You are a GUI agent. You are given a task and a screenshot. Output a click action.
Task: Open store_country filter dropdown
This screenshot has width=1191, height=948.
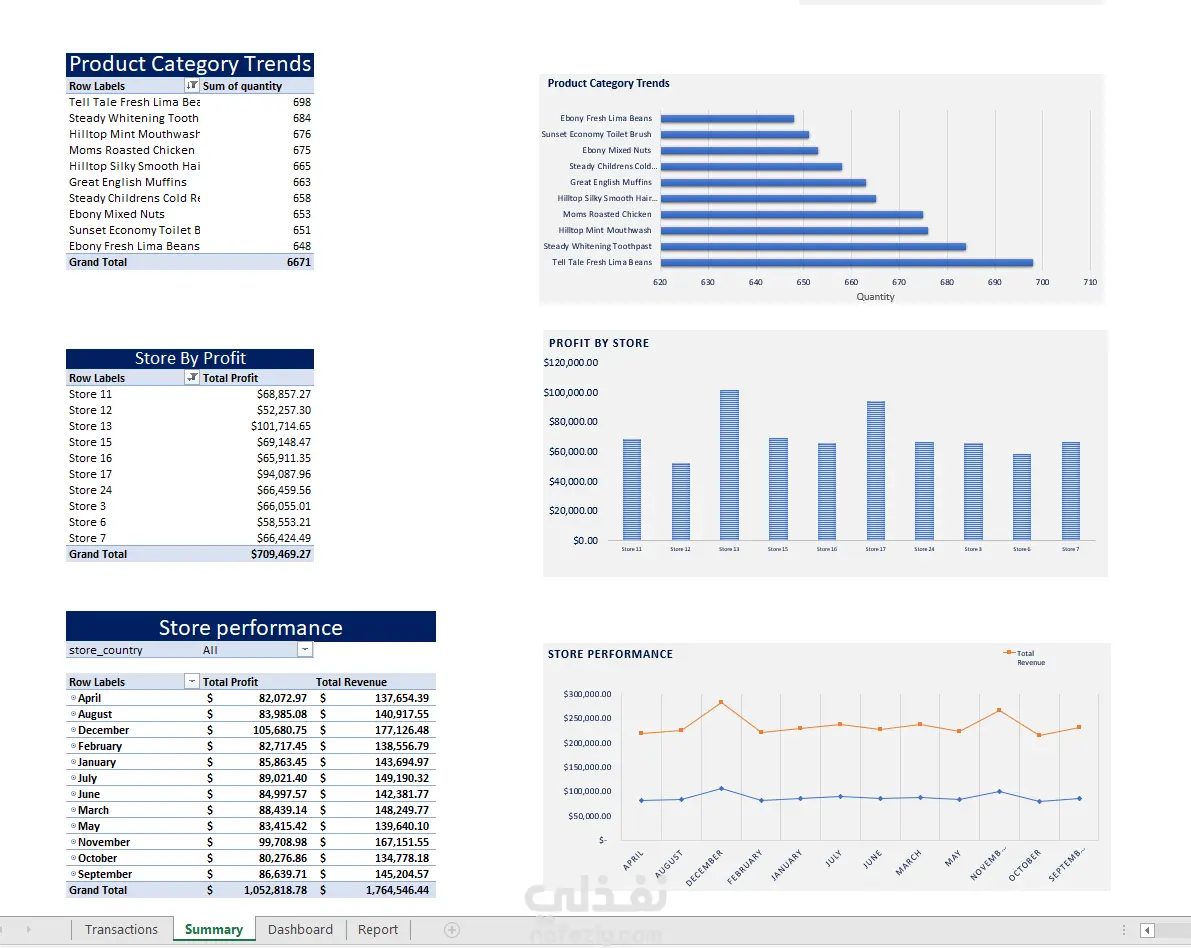[305, 649]
